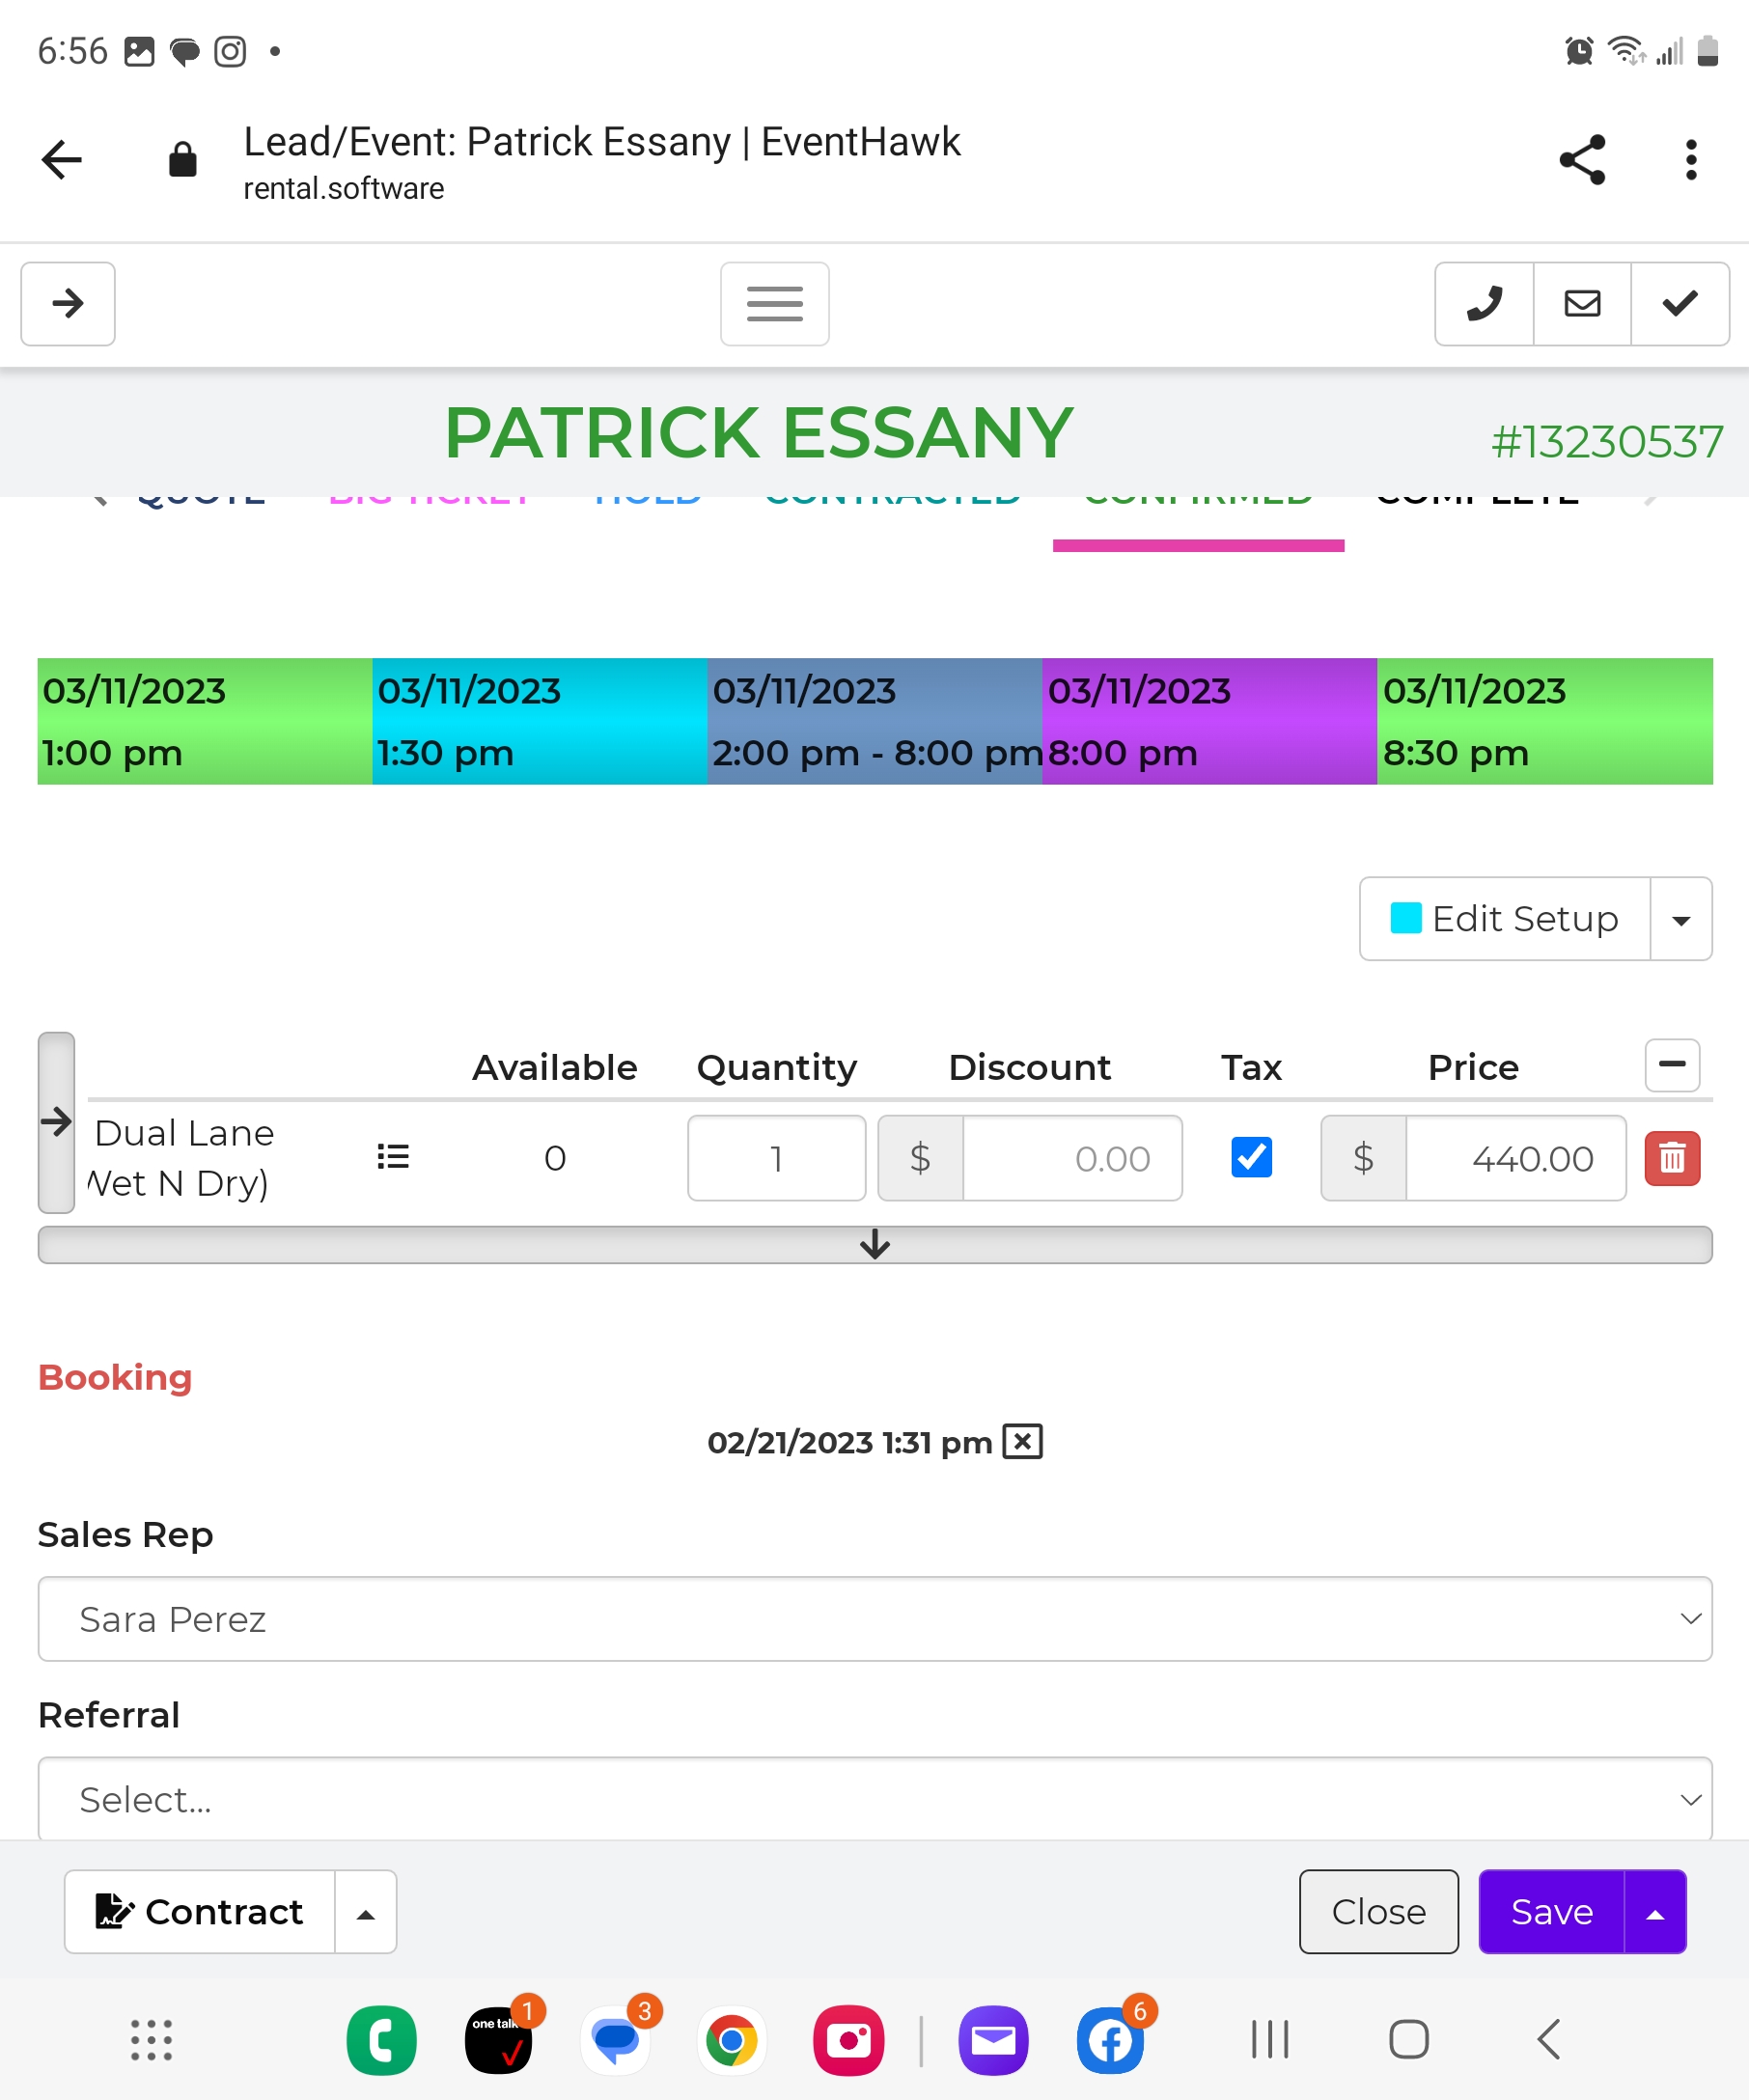1749x2100 pixels.
Task: Tap the browser share icon
Action: click(x=1582, y=160)
